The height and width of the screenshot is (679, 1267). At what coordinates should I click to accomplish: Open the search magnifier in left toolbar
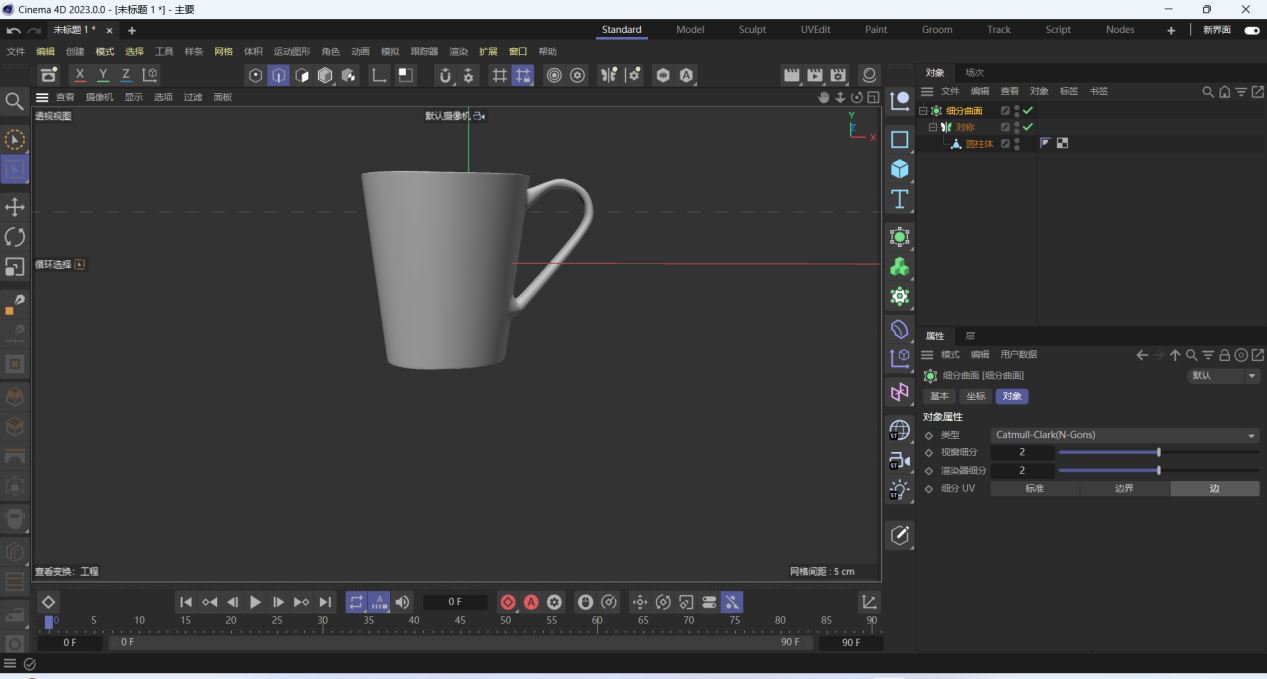[14, 101]
